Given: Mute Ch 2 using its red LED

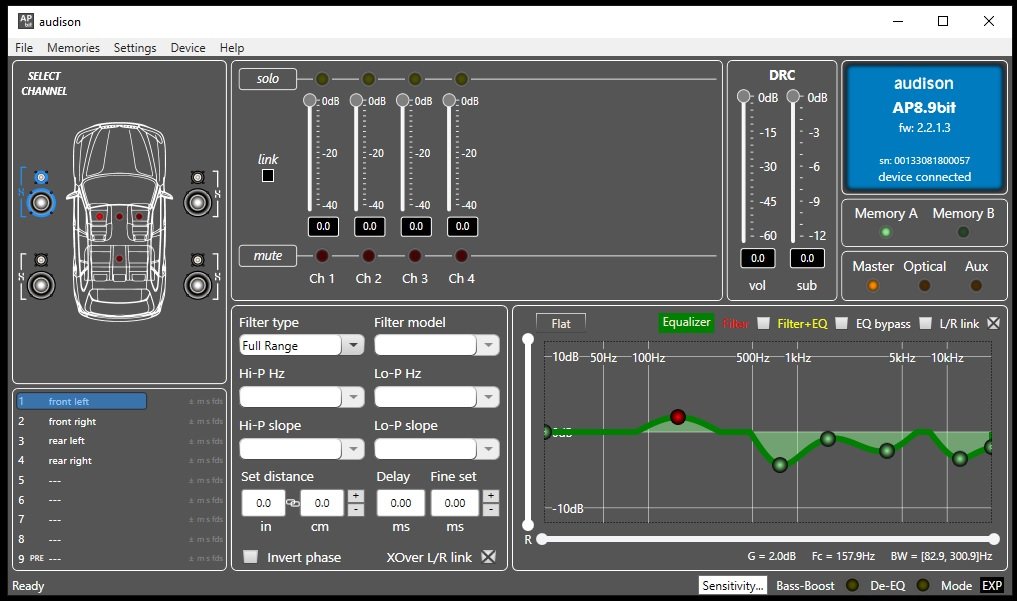Looking at the screenshot, I should (x=368, y=256).
